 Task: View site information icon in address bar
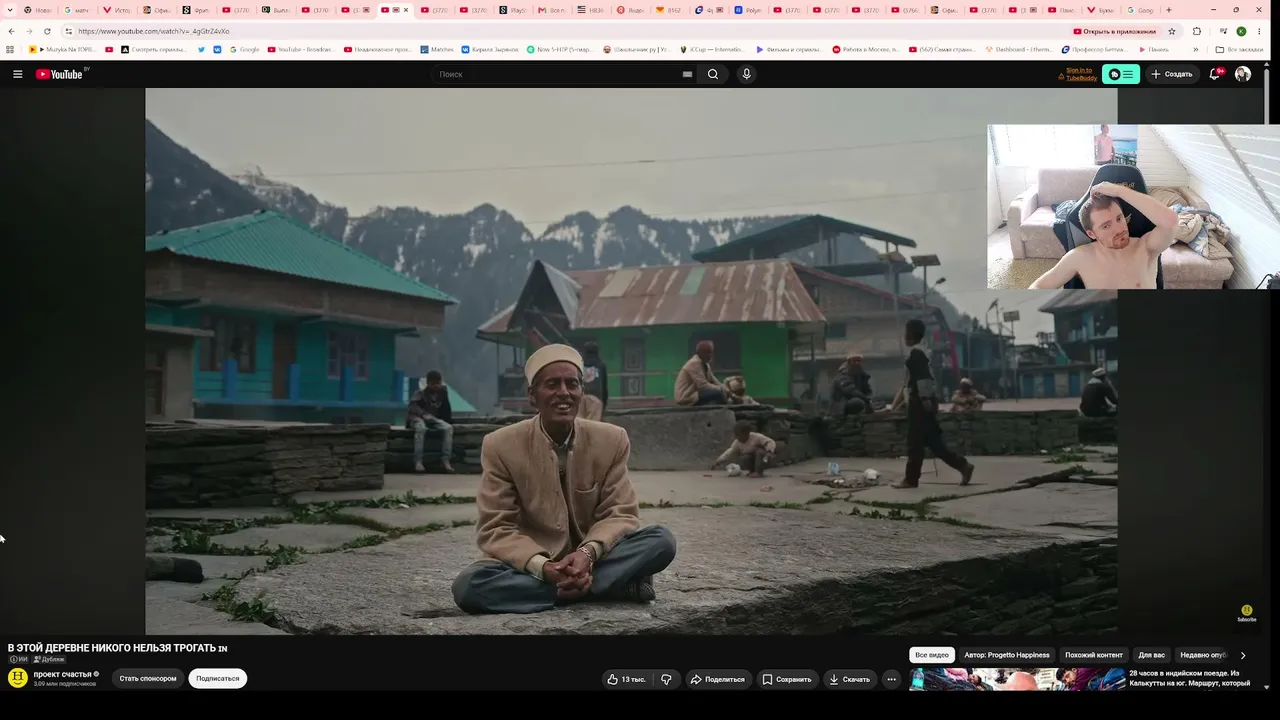68,31
